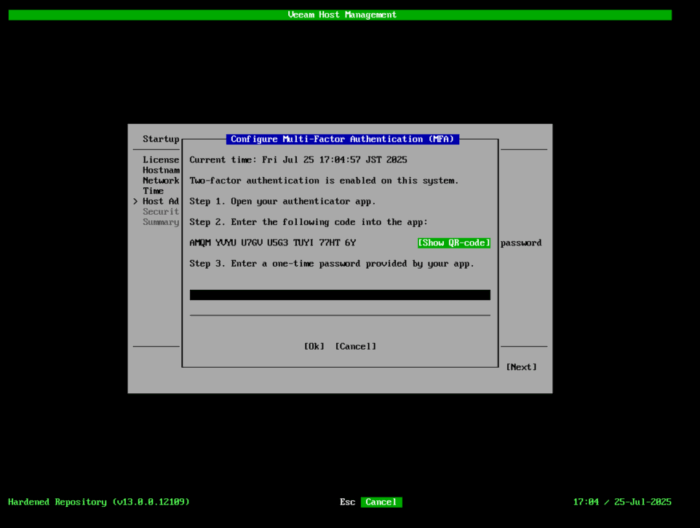Cancel the MFA configuration dialog
The image size is (700, 528).
[356, 346]
